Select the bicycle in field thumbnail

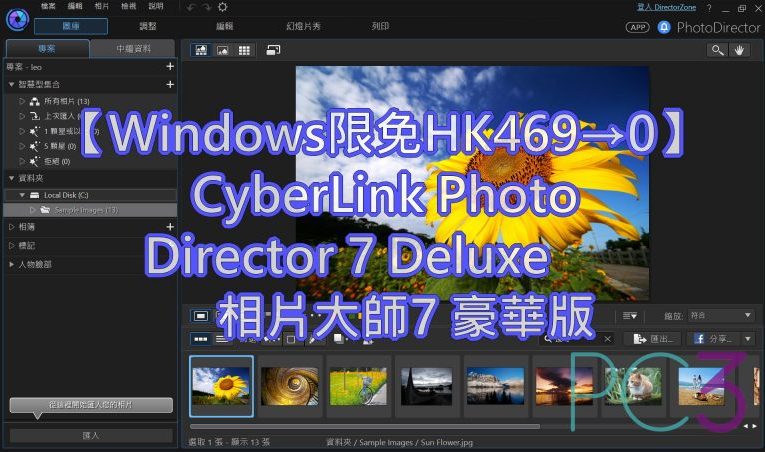point(358,386)
